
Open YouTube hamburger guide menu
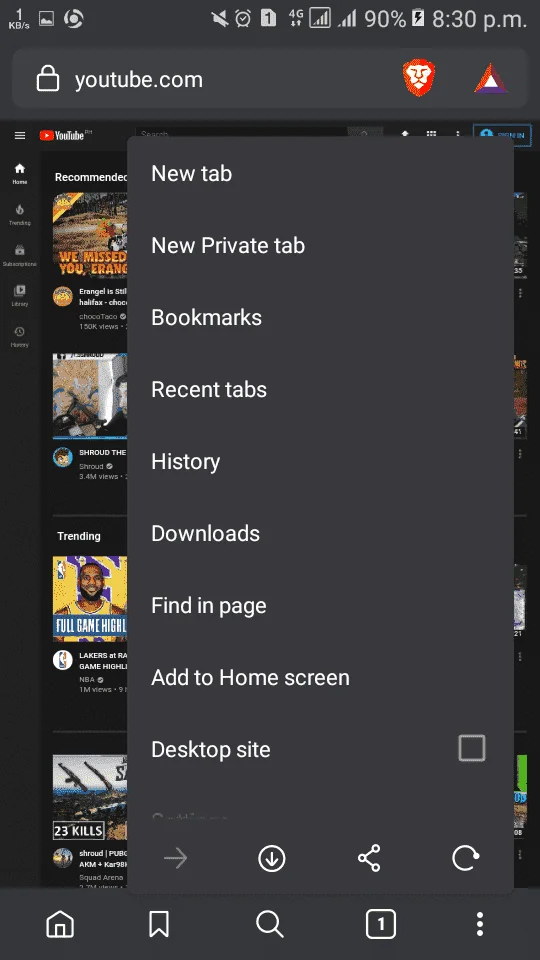pos(20,135)
